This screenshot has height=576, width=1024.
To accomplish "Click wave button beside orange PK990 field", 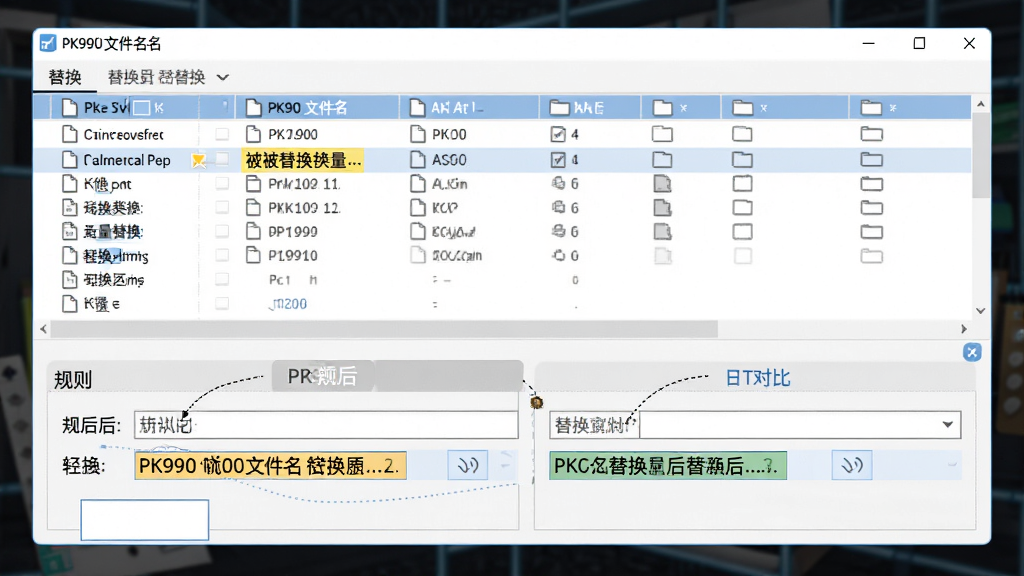I will 468,466.
